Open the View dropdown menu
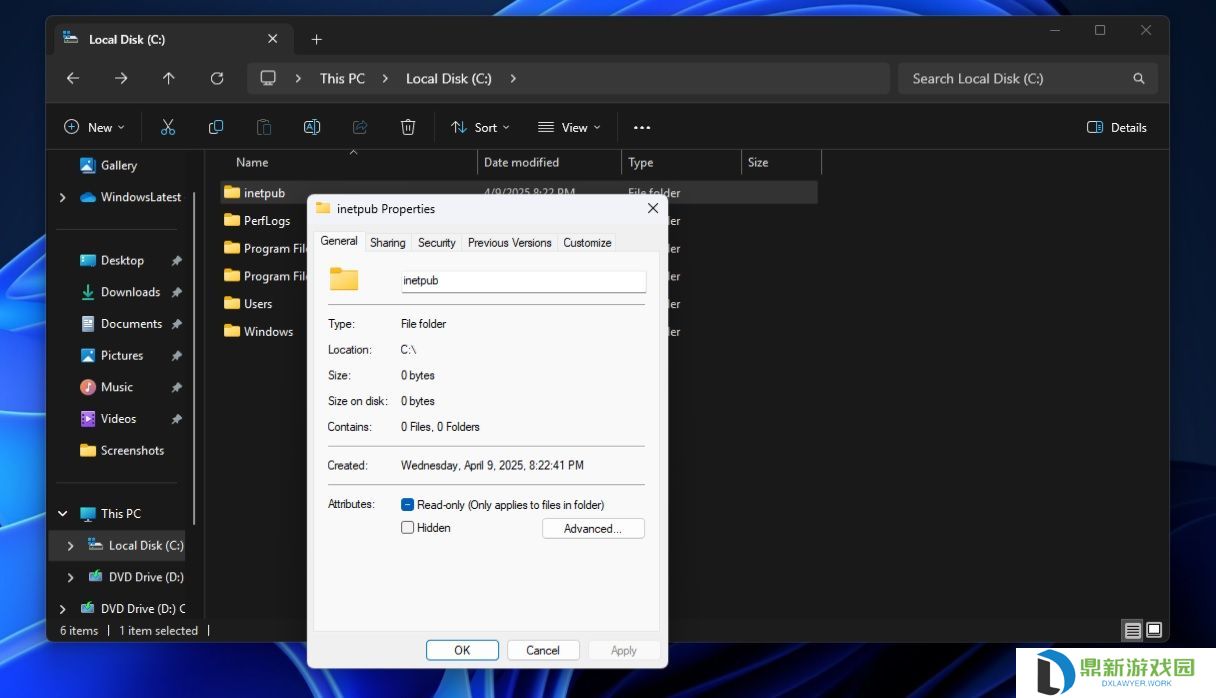The width and height of the screenshot is (1216, 698). coord(569,127)
